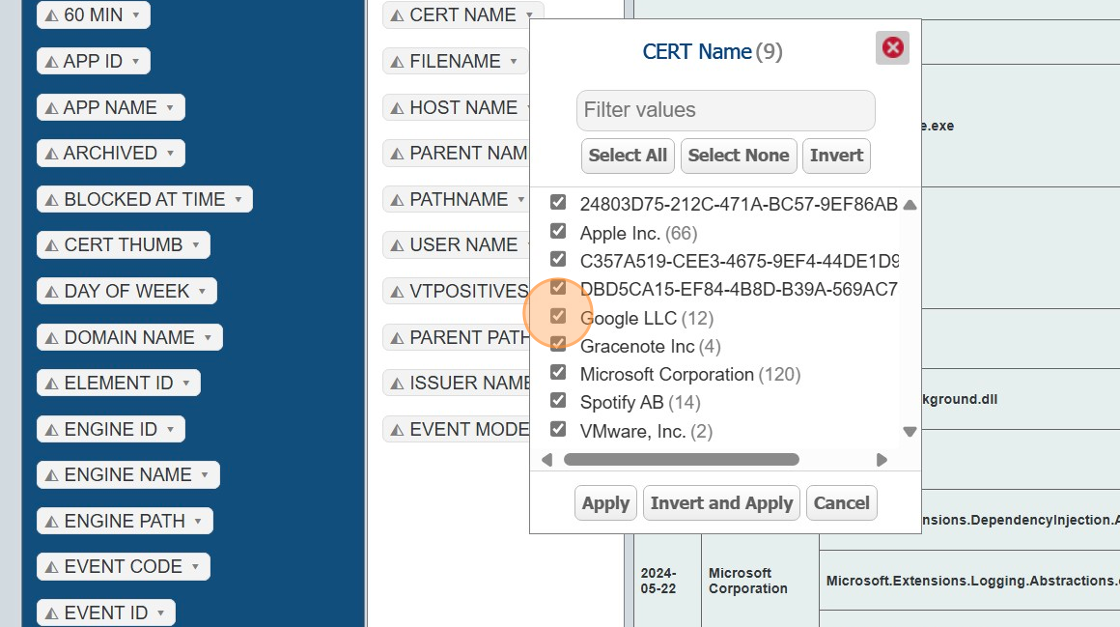Close the CERT Name filter dialog
The image size is (1120, 627).
coord(892,48)
